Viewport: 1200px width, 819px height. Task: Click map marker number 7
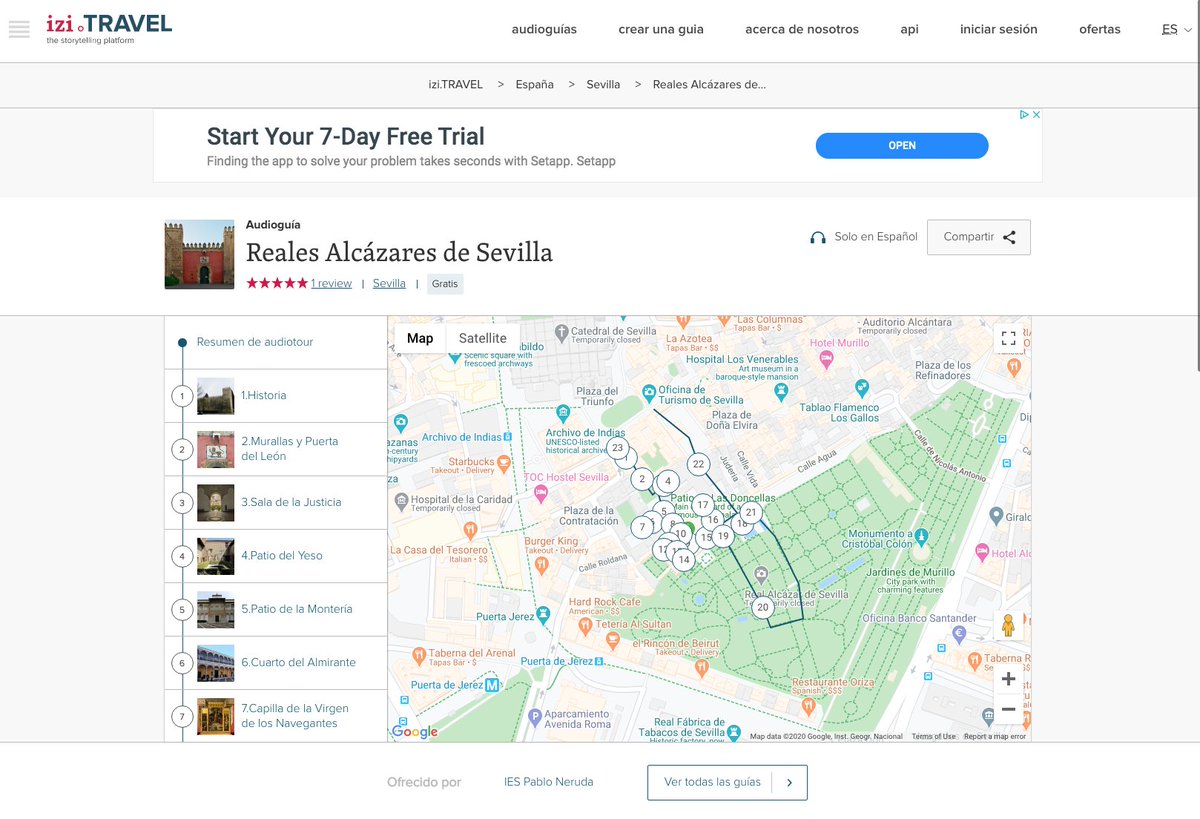click(x=642, y=526)
